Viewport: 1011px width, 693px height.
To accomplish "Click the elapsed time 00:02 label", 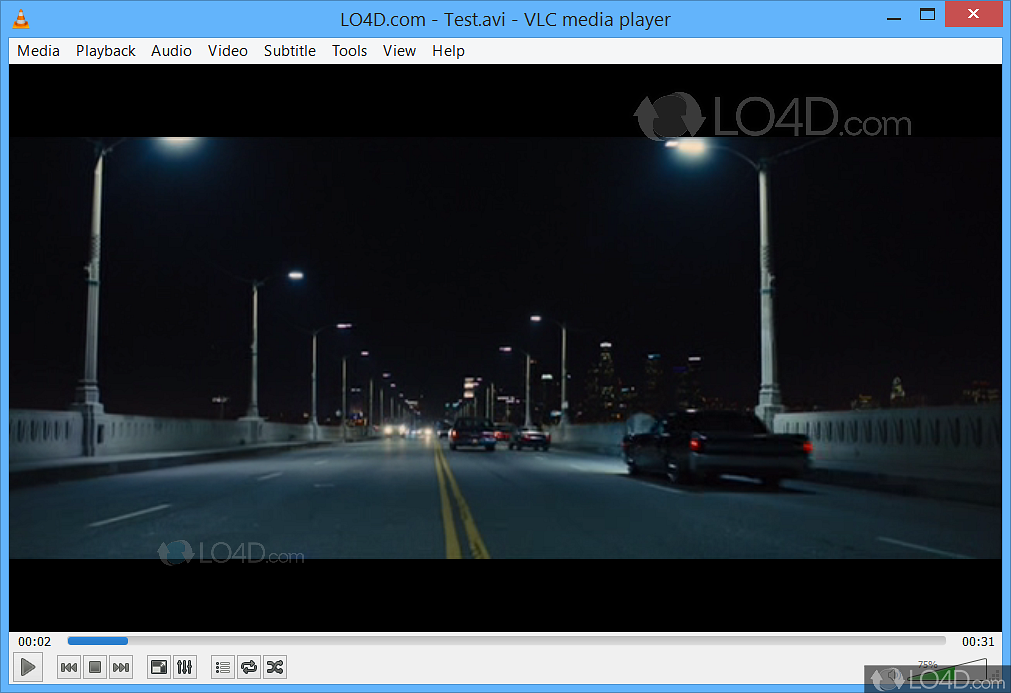I will [x=34, y=641].
